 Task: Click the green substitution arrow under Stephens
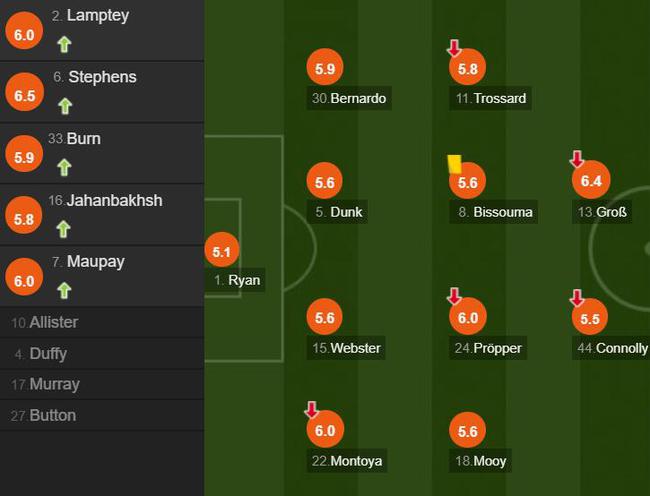point(65,106)
